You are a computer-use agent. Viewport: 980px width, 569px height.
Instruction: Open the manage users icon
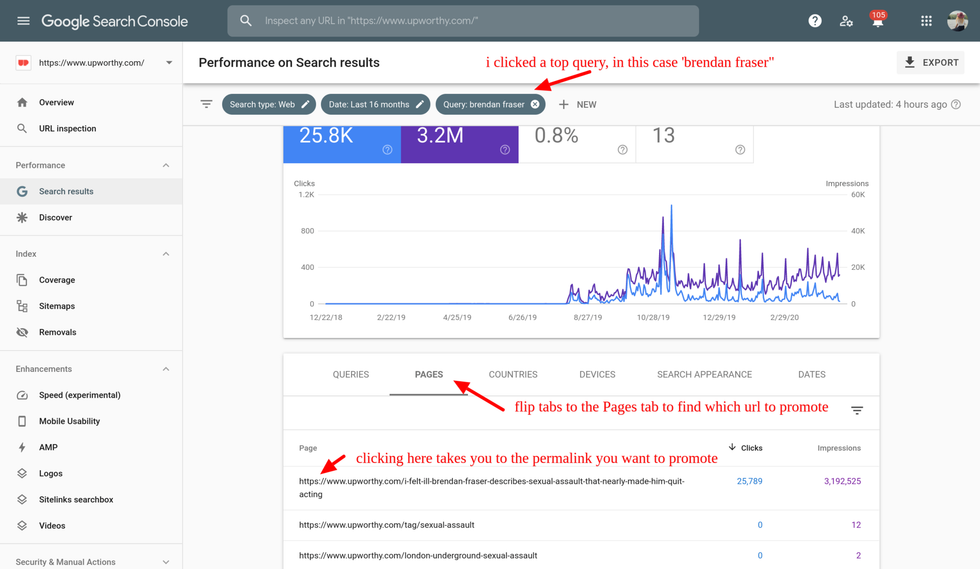click(x=846, y=21)
